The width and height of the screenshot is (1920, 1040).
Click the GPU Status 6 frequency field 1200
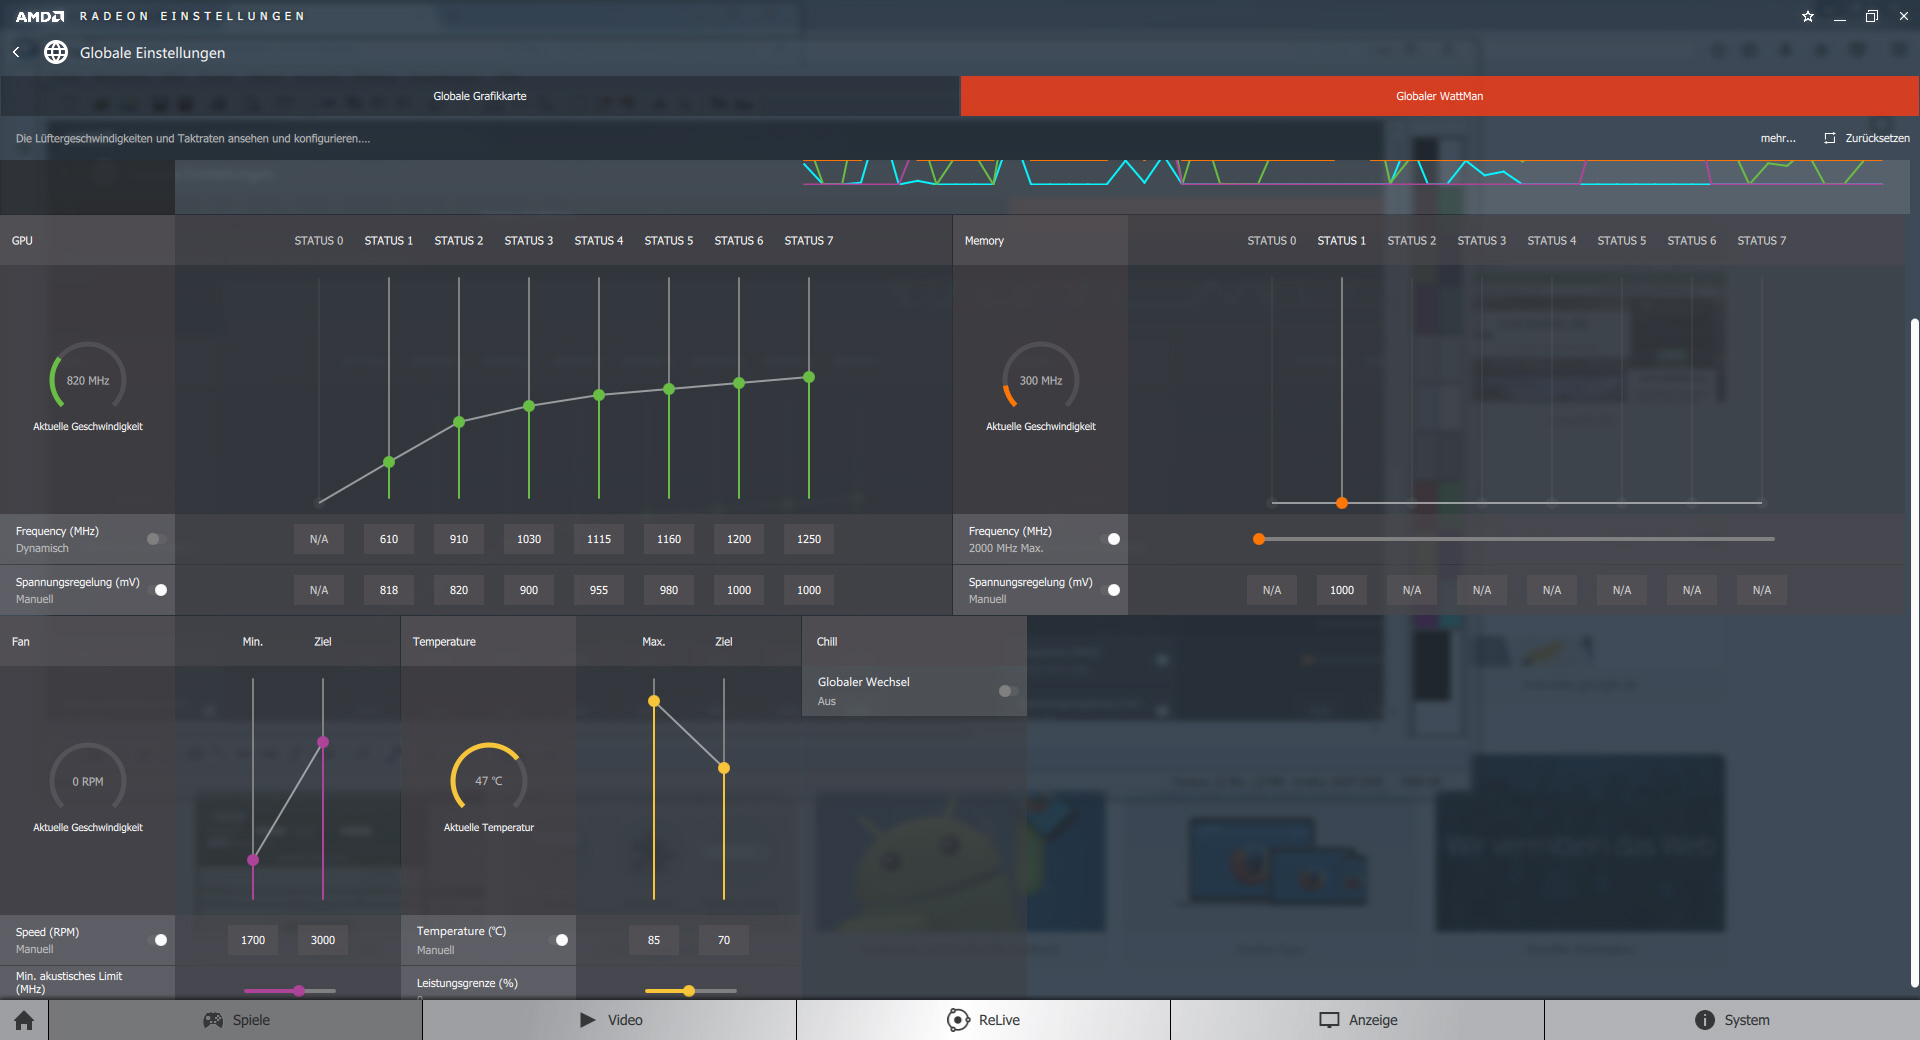point(739,539)
